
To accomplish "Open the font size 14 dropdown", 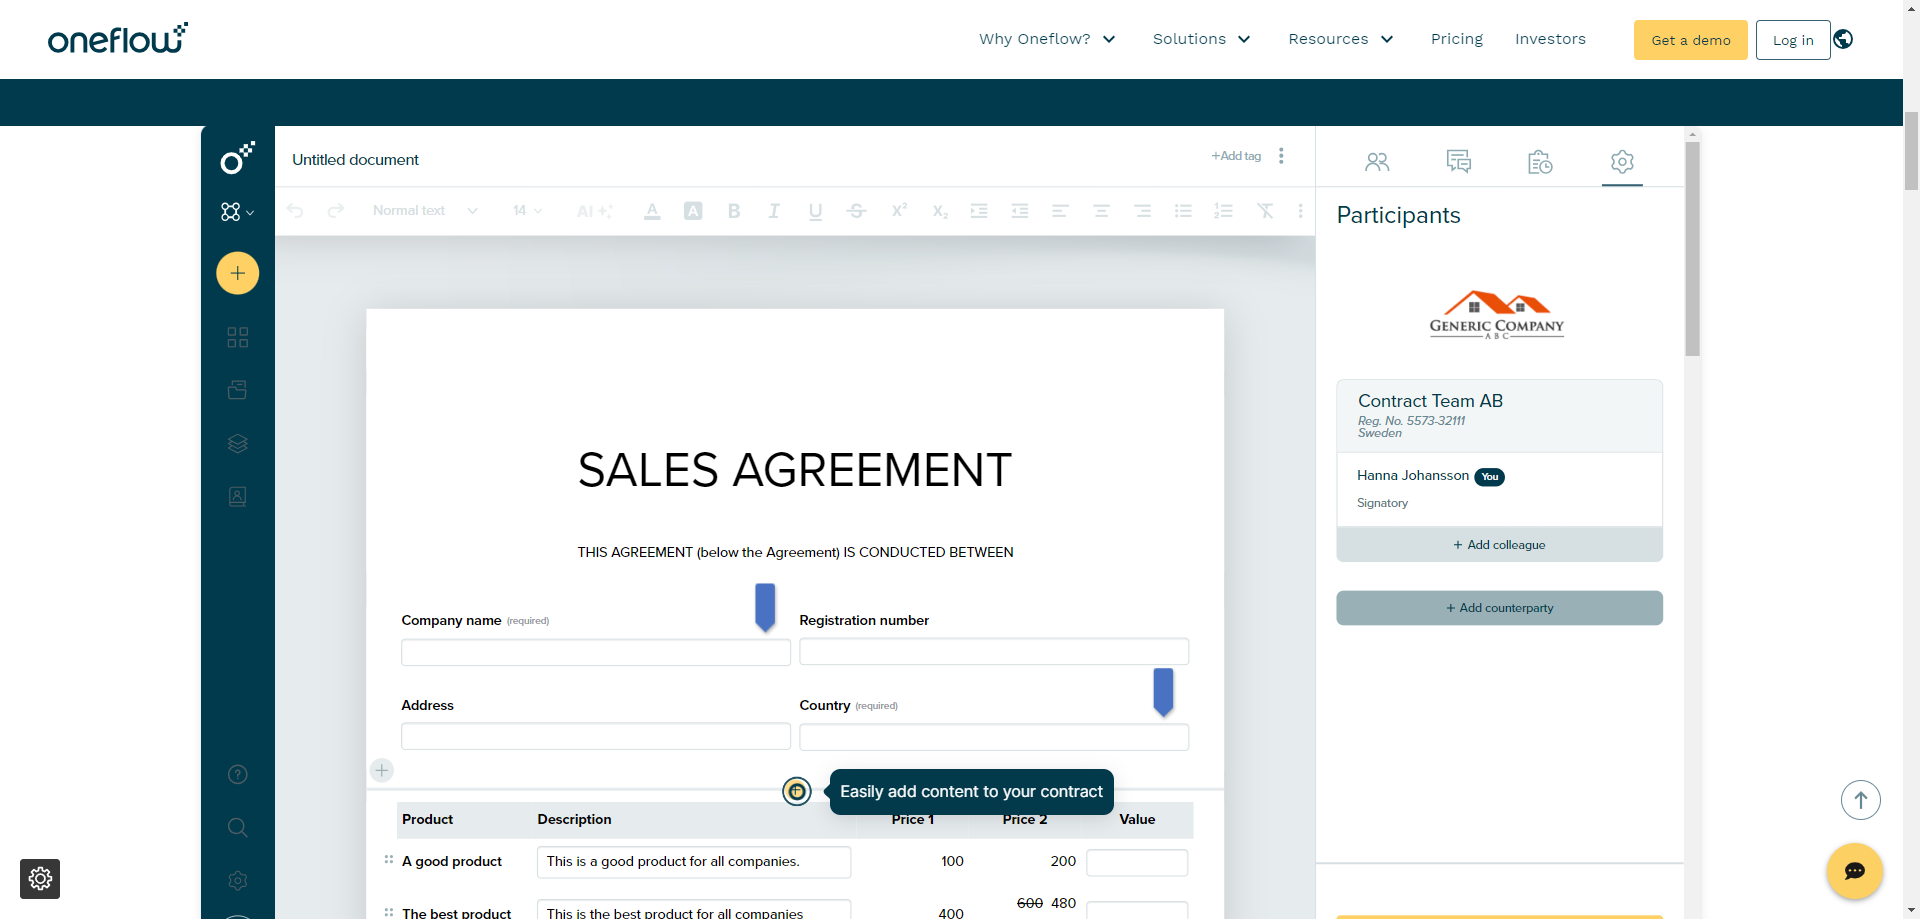I will [x=527, y=211].
